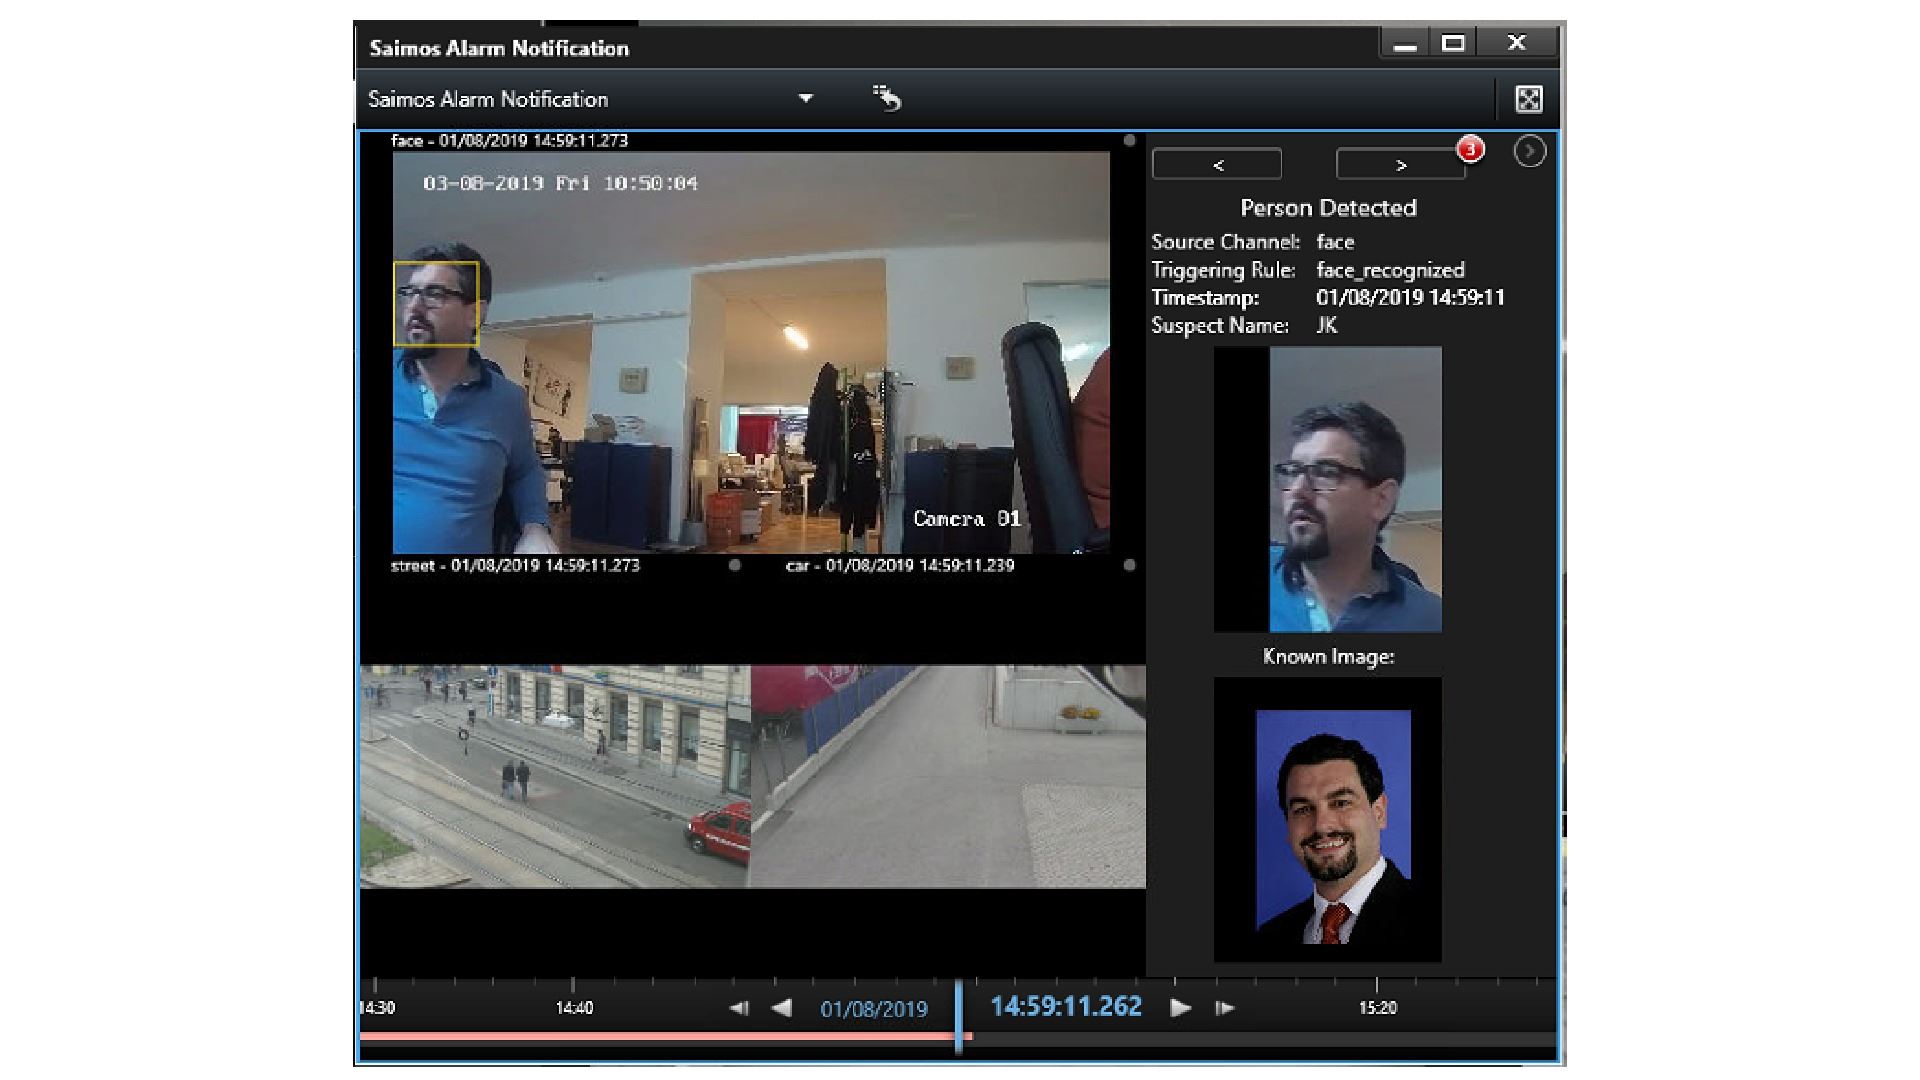This screenshot has height=1080, width=1920.
Task: Click the Person Detected heading
Action: coord(1328,208)
